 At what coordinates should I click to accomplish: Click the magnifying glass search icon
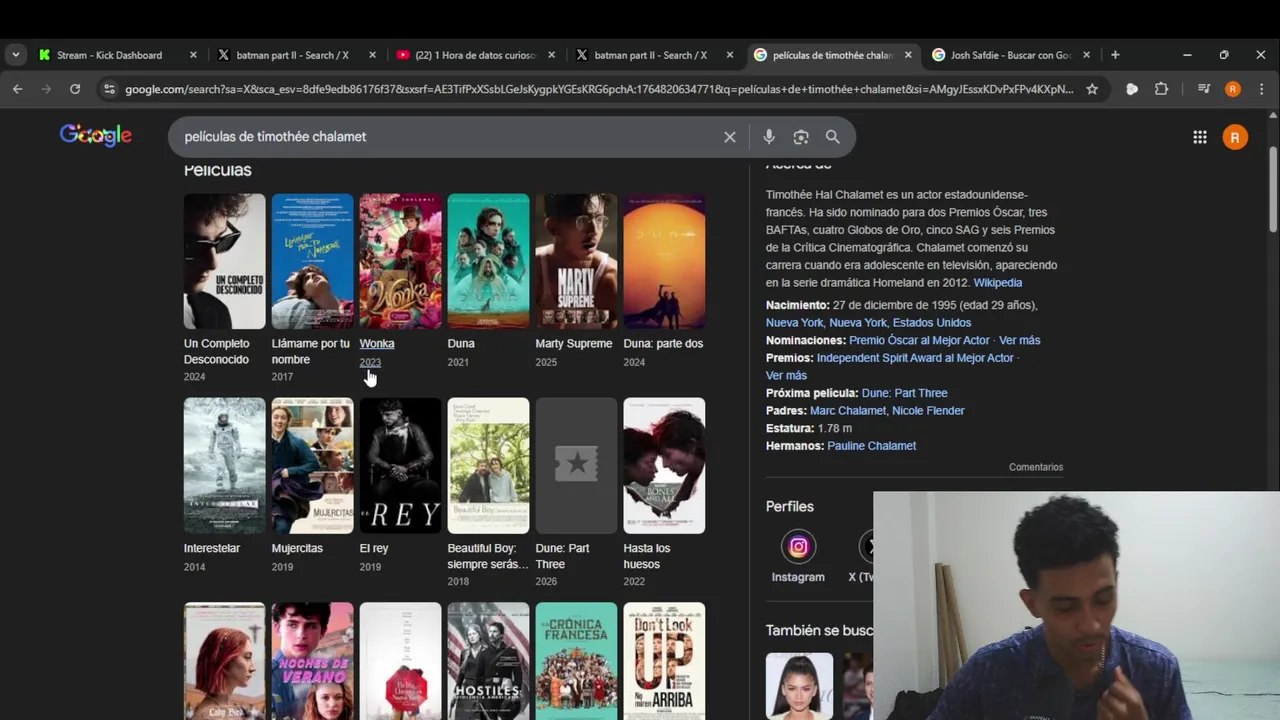coord(833,137)
